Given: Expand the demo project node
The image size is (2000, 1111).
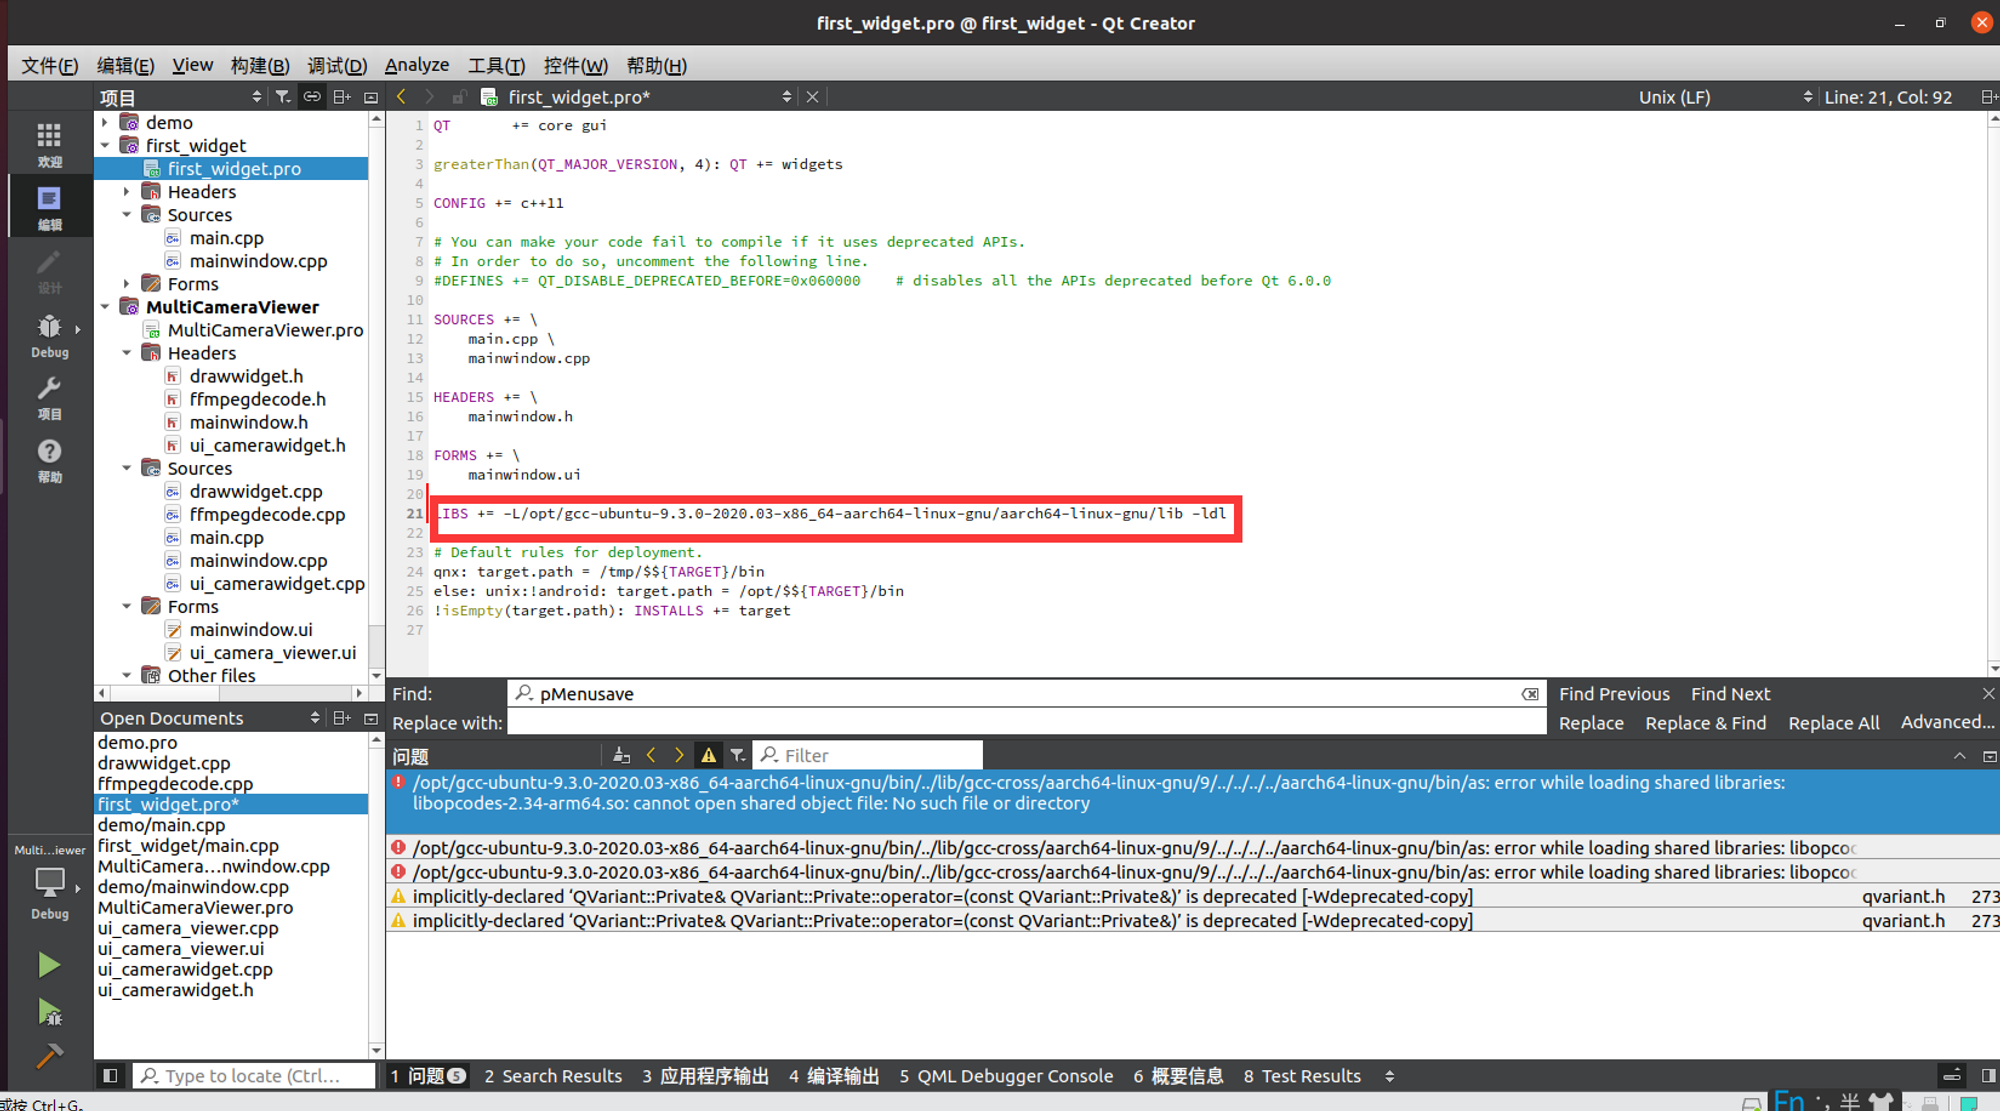Looking at the screenshot, I should [105, 122].
